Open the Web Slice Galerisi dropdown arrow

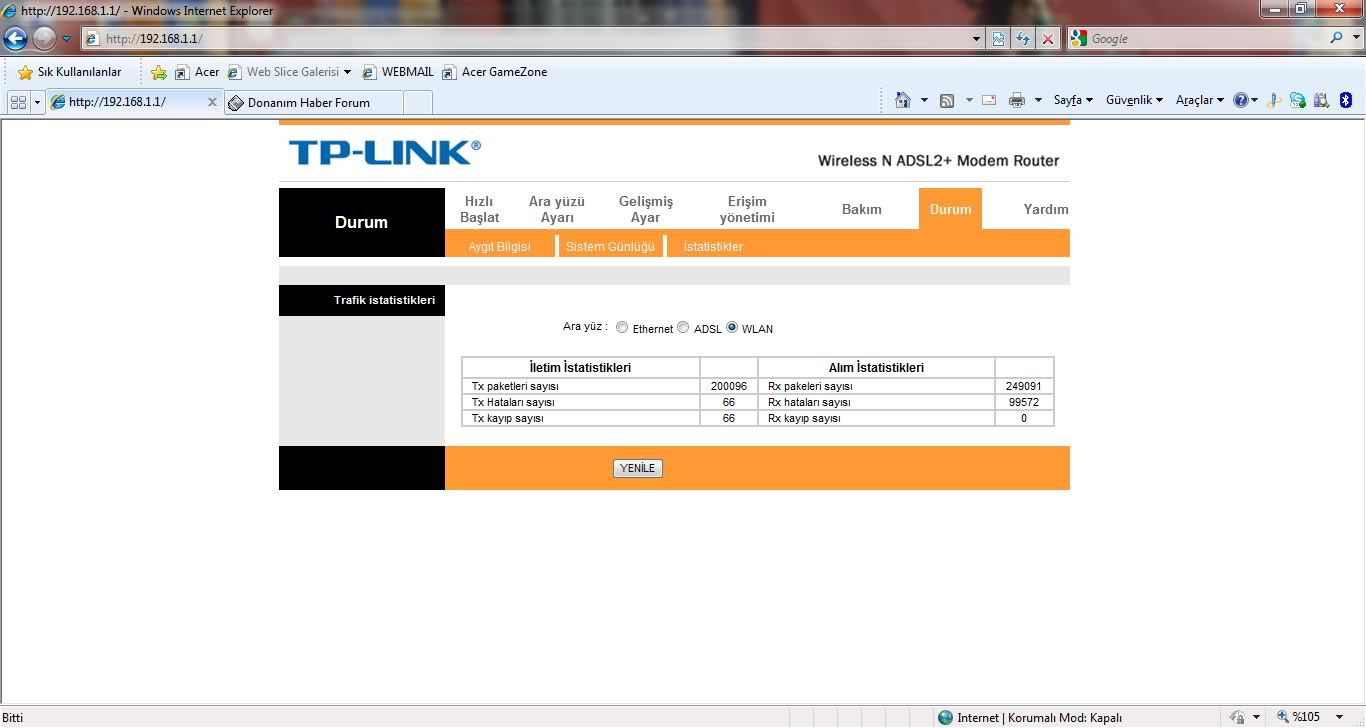click(x=348, y=72)
